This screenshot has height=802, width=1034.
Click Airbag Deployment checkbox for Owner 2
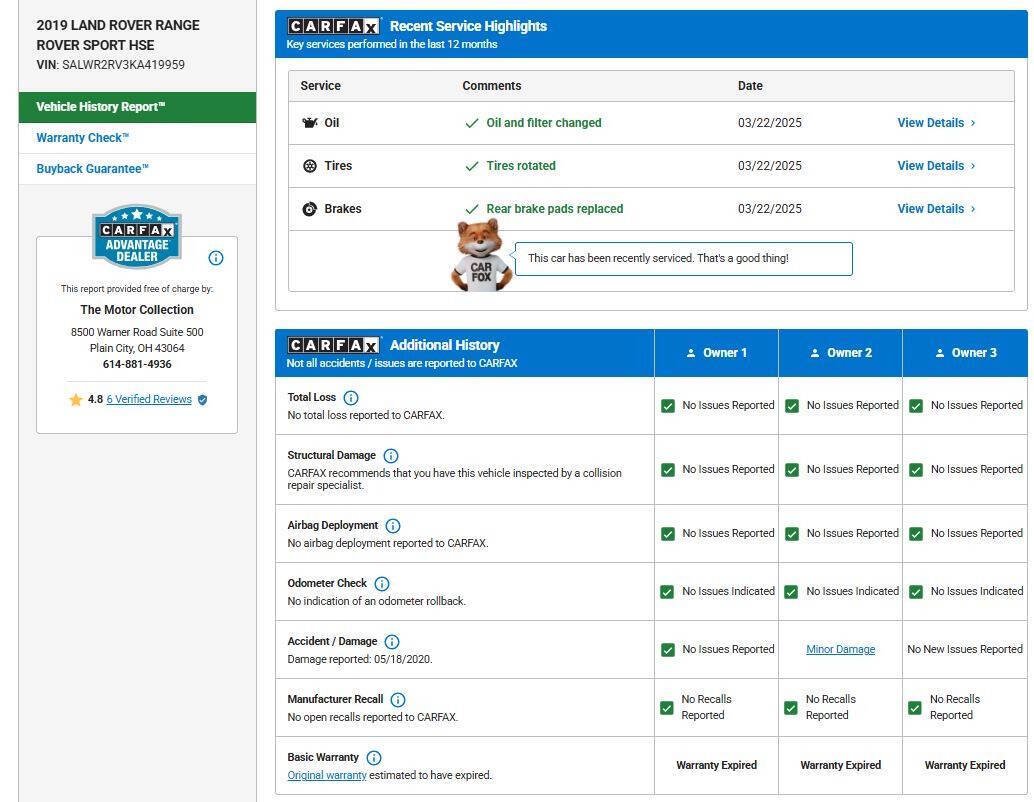coord(792,534)
